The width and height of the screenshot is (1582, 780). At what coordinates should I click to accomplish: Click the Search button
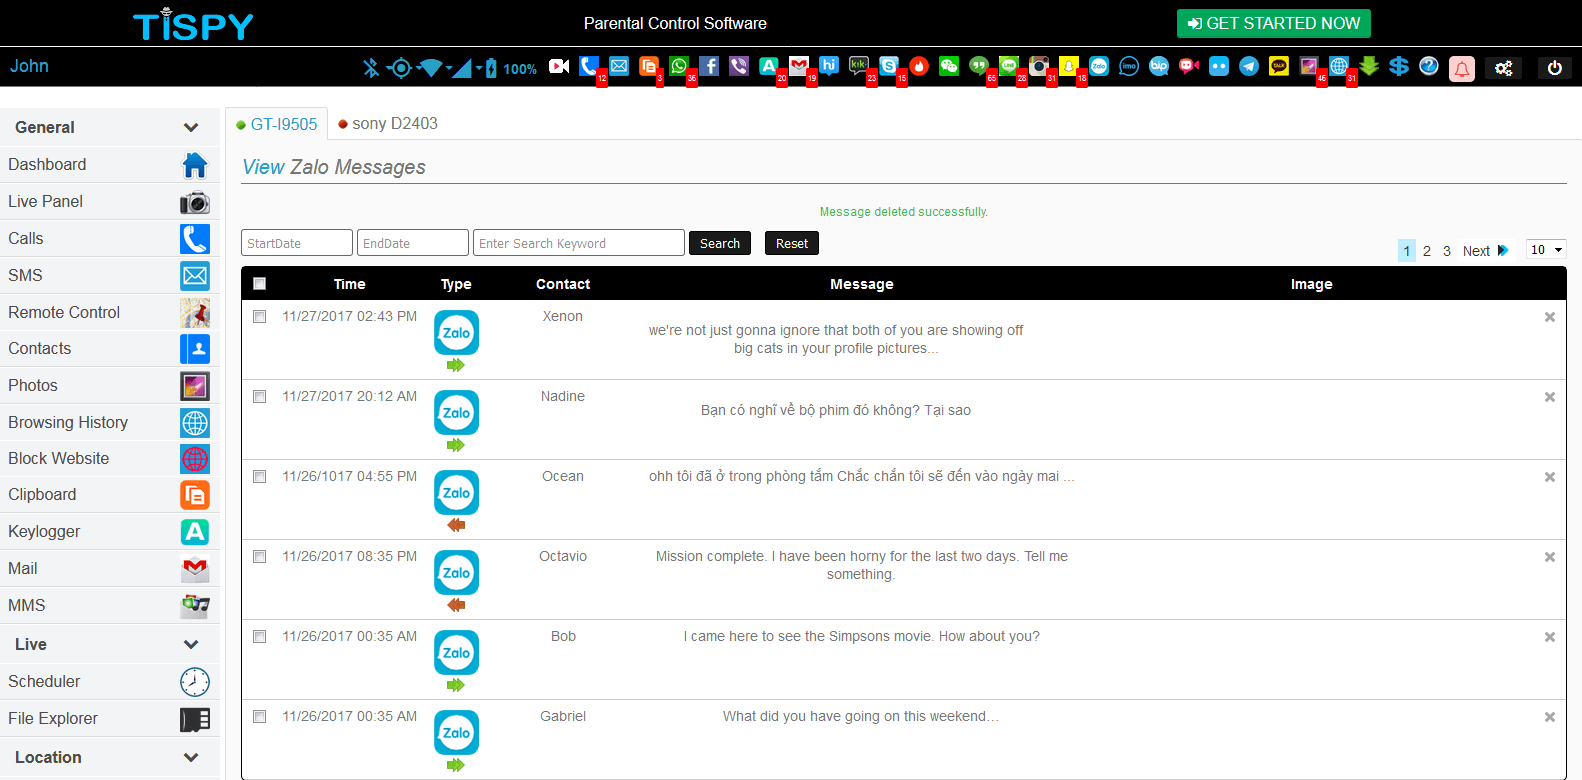[720, 243]
